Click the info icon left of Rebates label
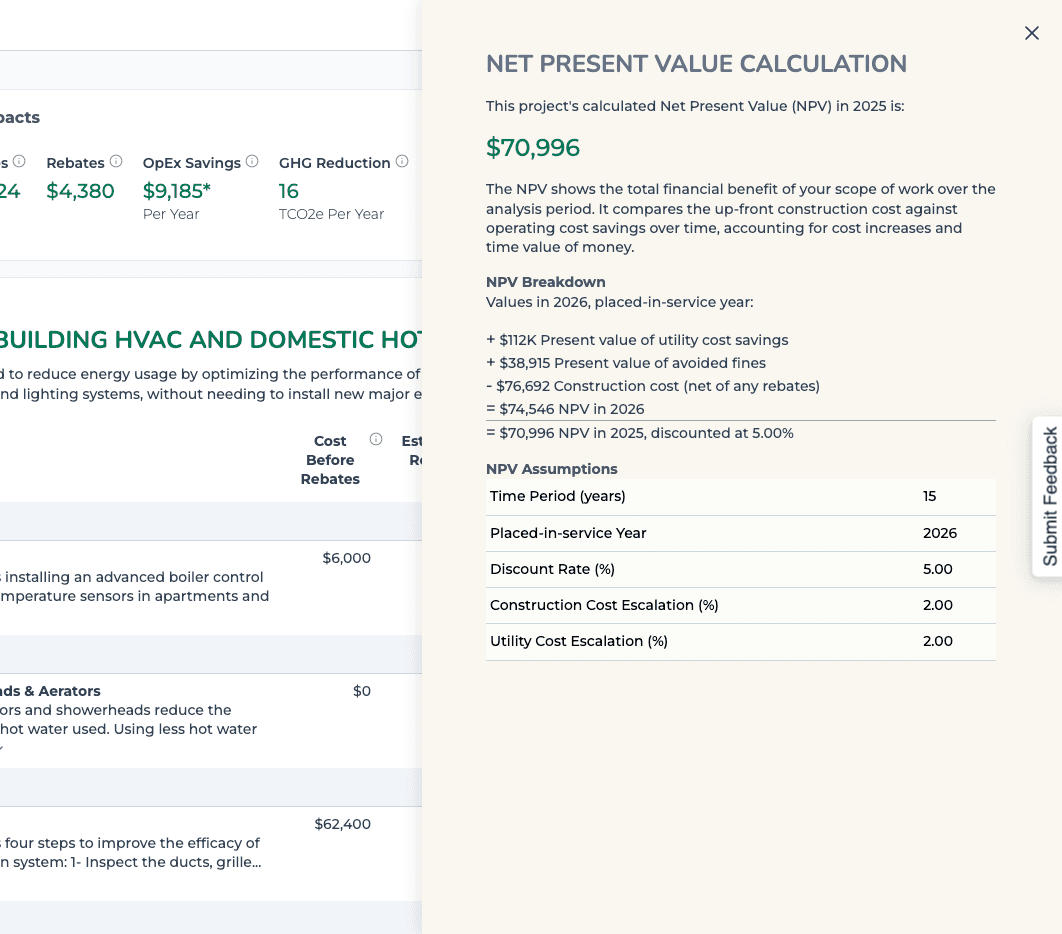Screen dimensions: 1062x934 point(19,161)
